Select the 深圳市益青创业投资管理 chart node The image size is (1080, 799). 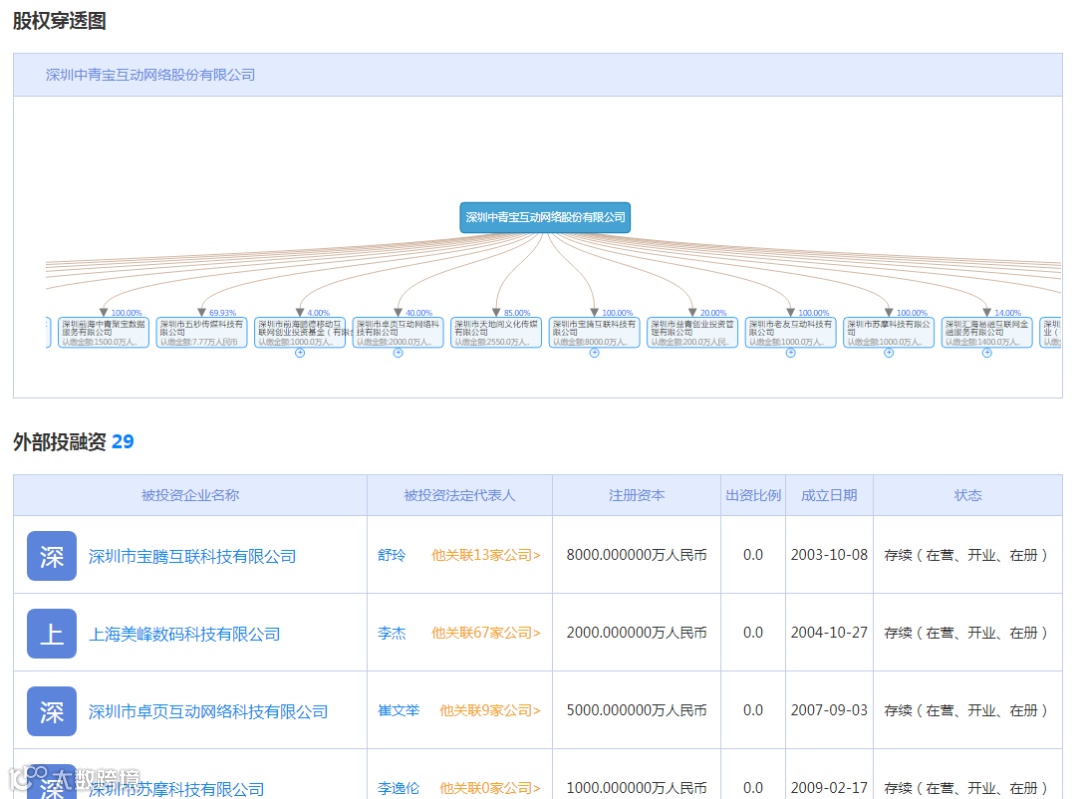[692, 333]
